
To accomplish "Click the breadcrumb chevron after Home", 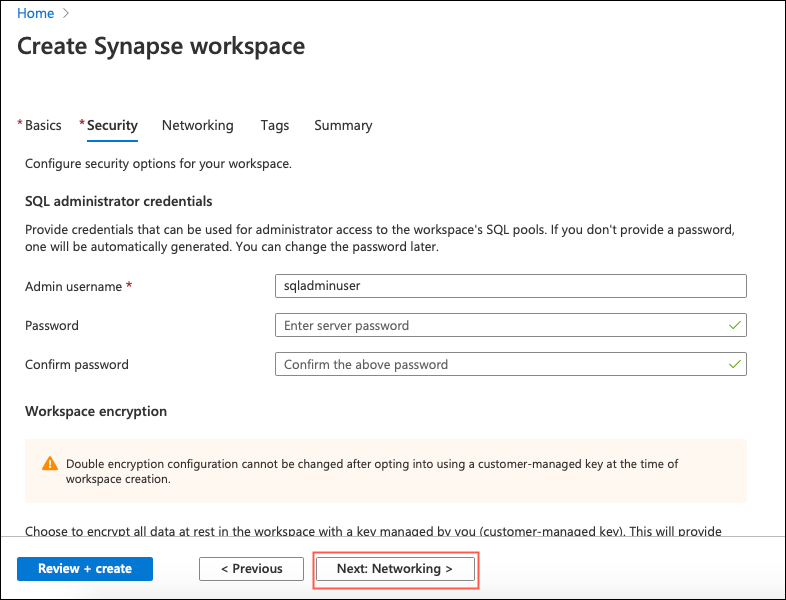I will [66, 14].
